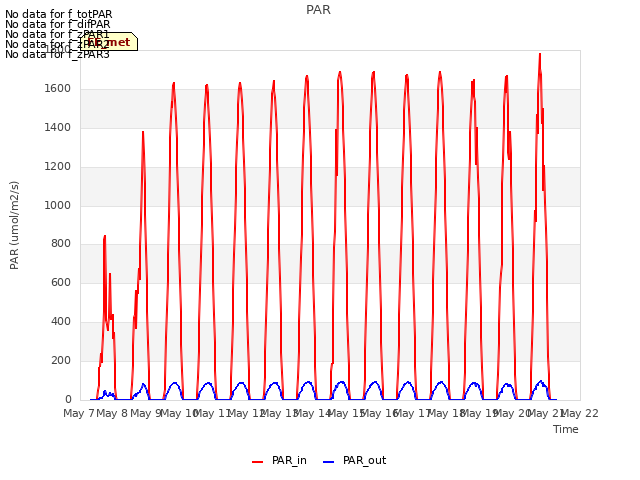
Task: Click the 800 y-axis tick label
Action: point(61,244)
